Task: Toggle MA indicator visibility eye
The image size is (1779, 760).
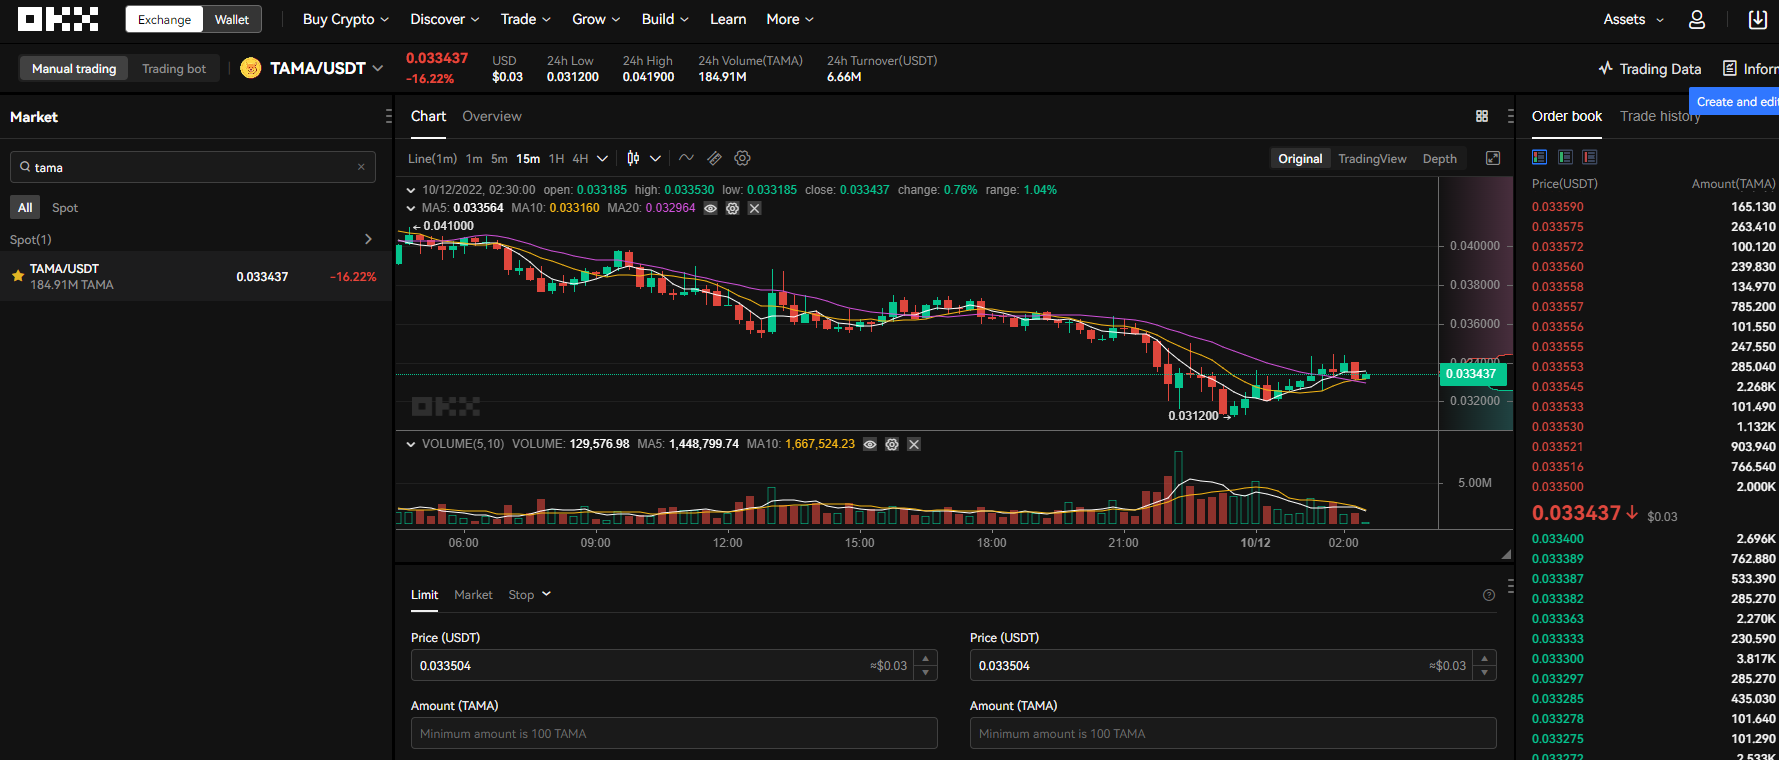Action: pos(711,208)
